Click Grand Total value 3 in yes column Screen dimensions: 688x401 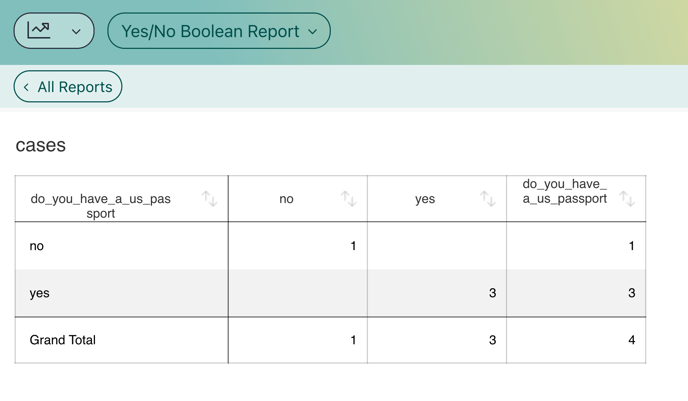(492, 340)
